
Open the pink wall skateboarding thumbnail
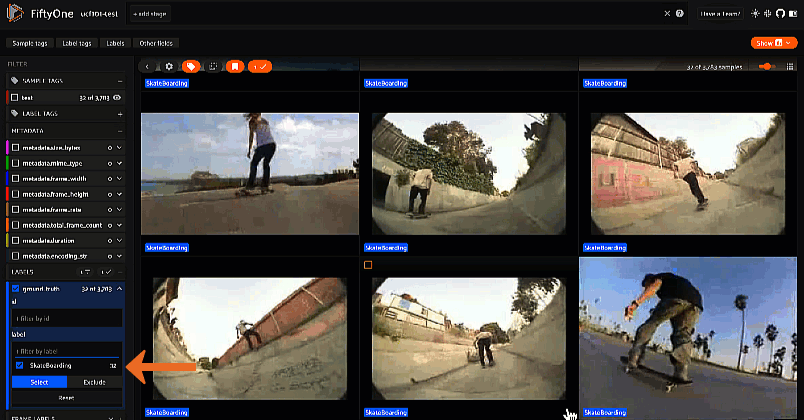688,174
